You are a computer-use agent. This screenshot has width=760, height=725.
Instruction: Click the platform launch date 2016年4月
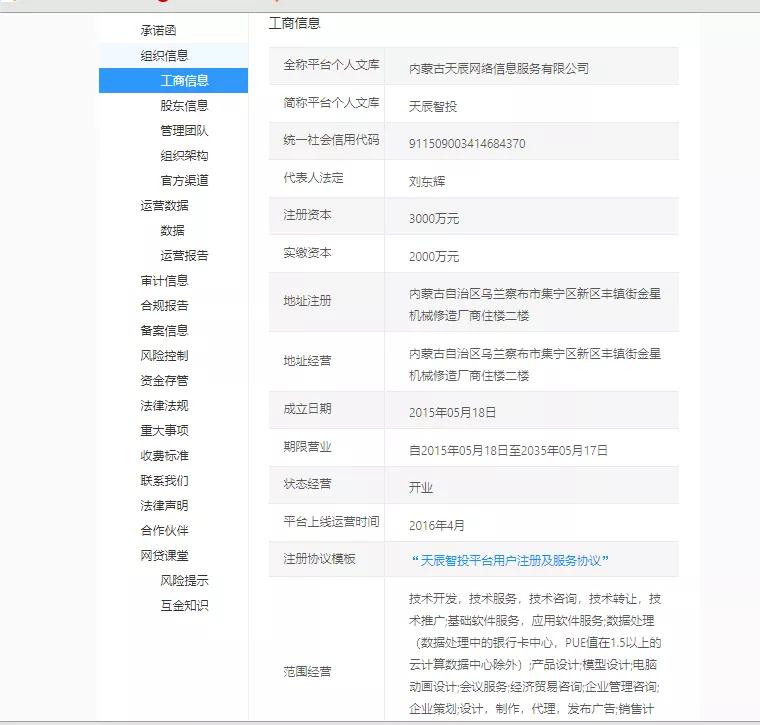pyautogui.click(x=437, y=525)
